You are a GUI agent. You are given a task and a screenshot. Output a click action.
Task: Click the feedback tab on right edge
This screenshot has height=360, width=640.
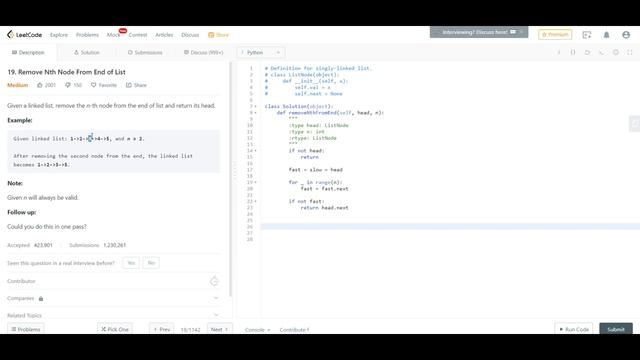[635, 124]
